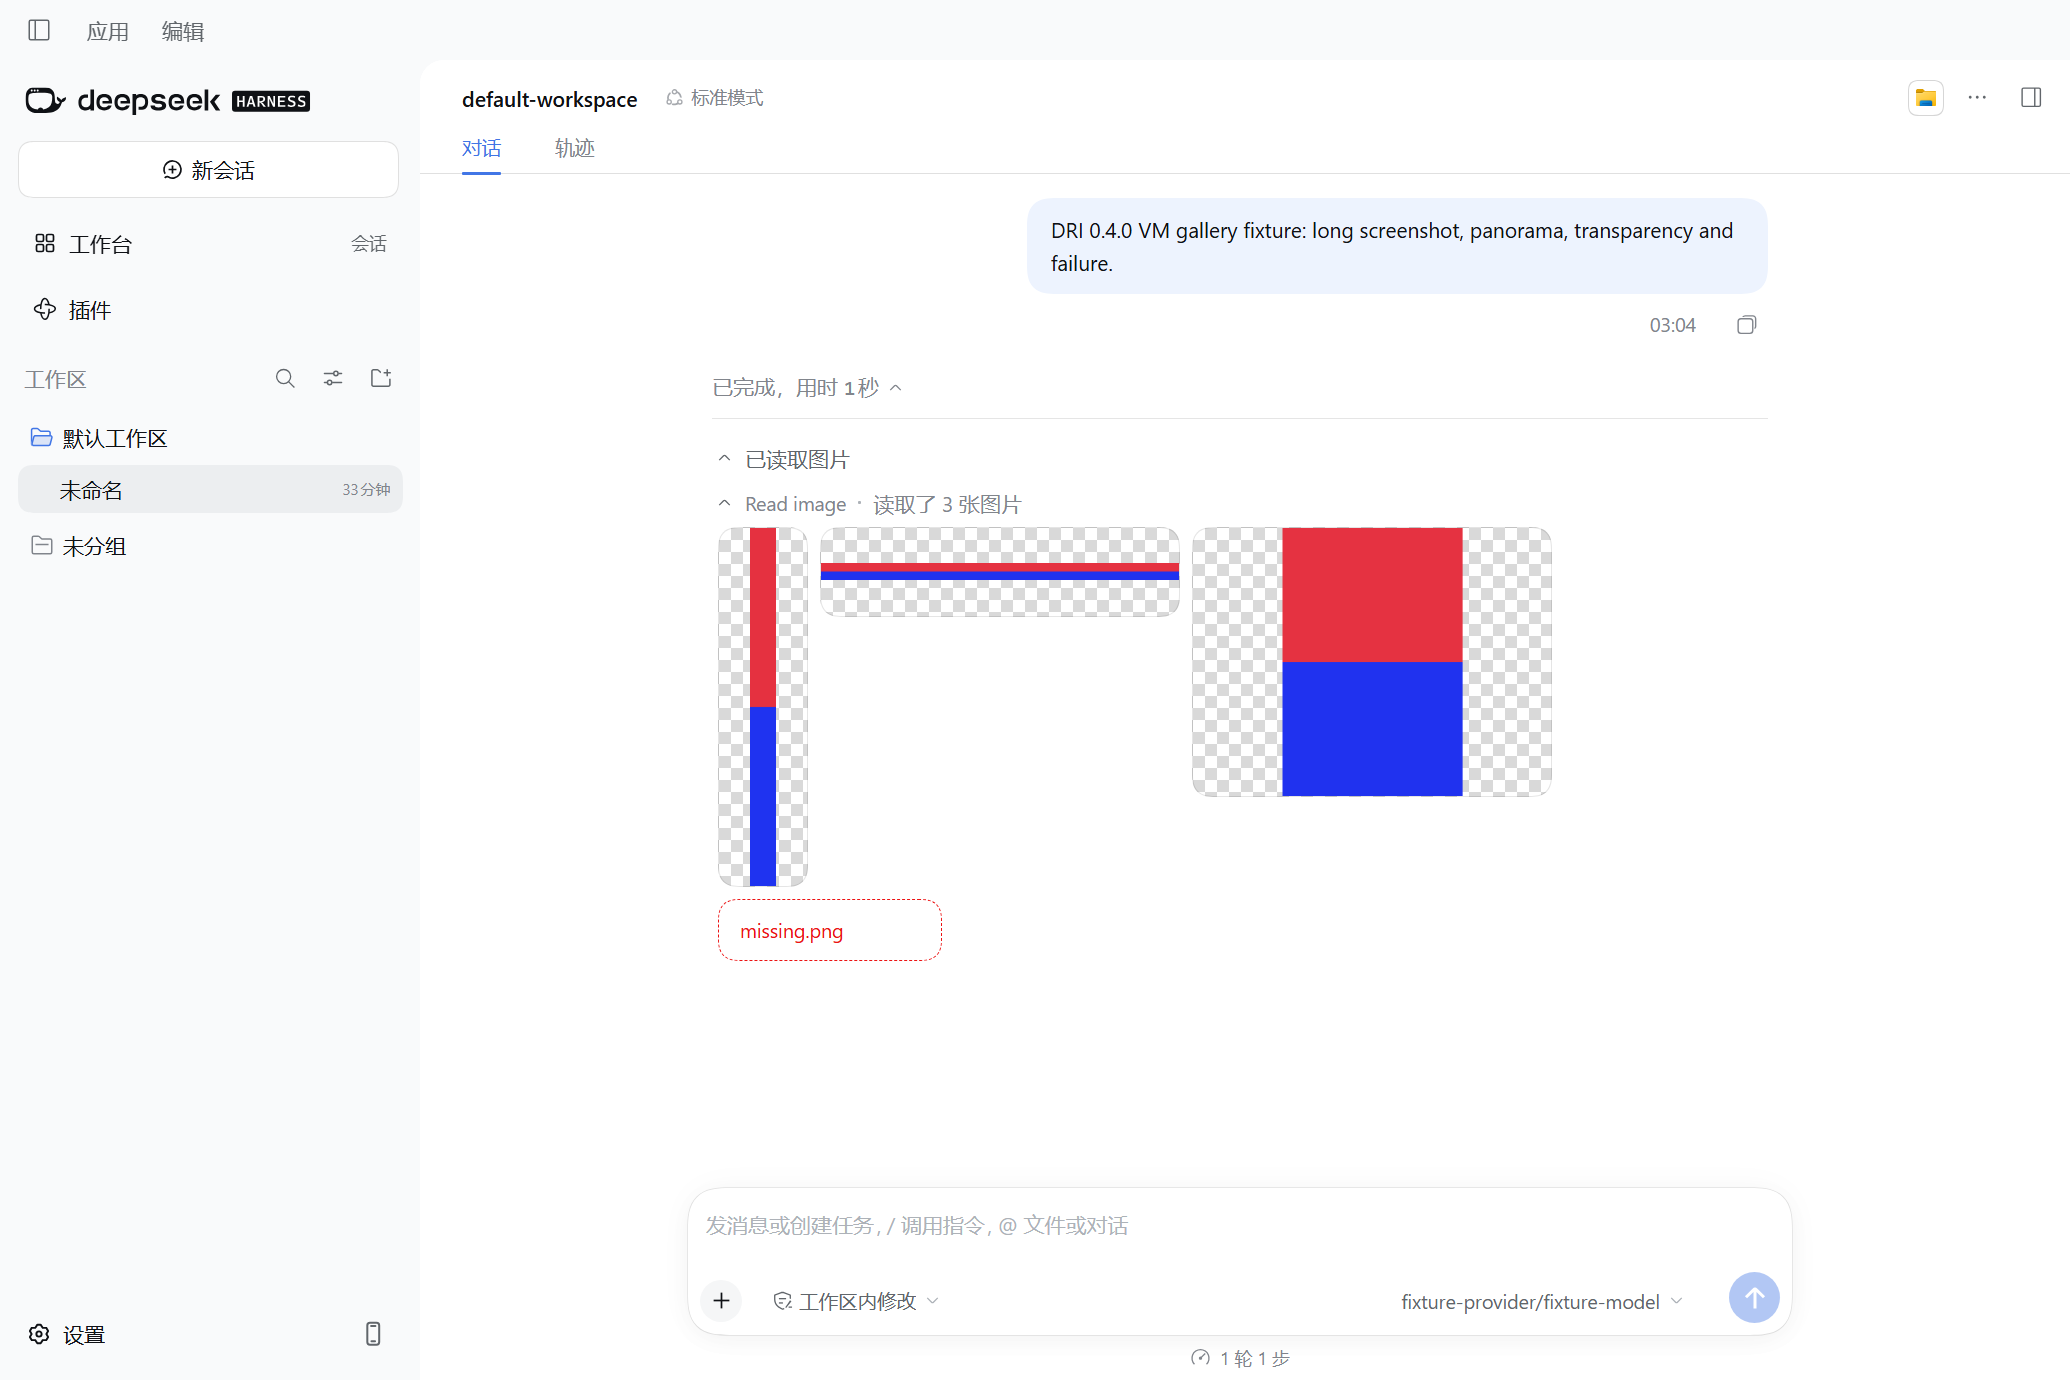Click the 标准模式 mode indicator

pyautogui.click(x=715, y=98)
